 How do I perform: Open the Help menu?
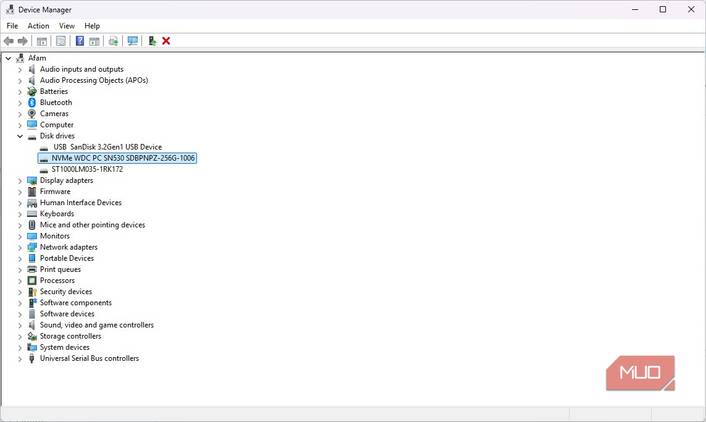point(92,26)
